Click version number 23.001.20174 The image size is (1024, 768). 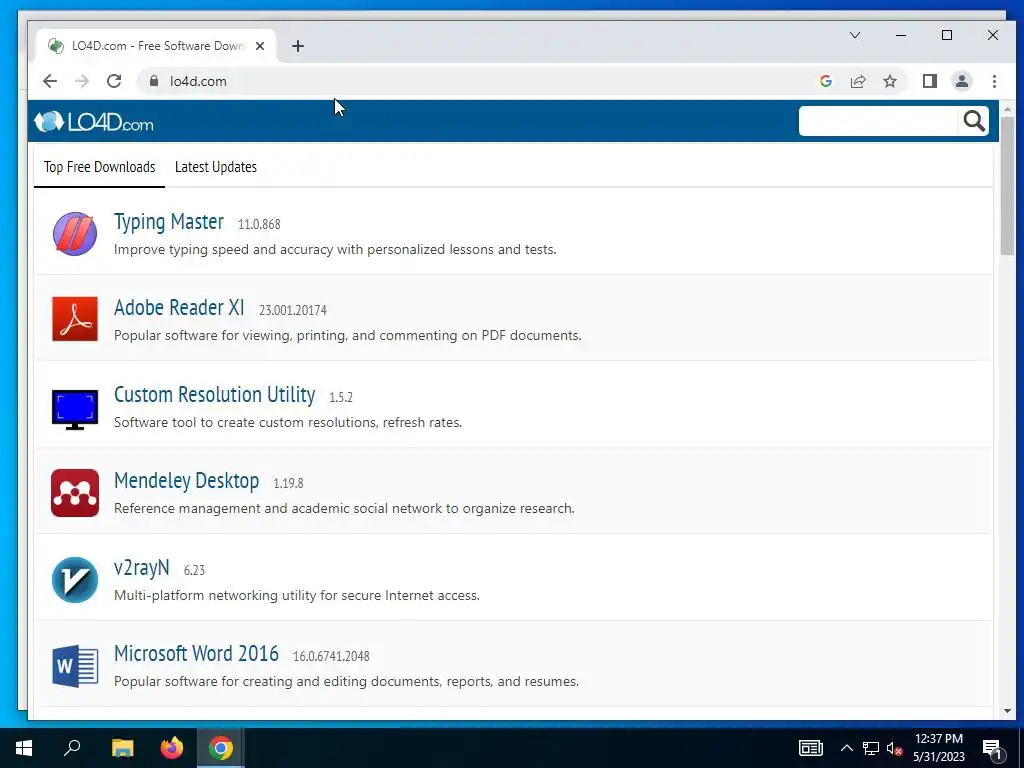click(x=293, y=310)
